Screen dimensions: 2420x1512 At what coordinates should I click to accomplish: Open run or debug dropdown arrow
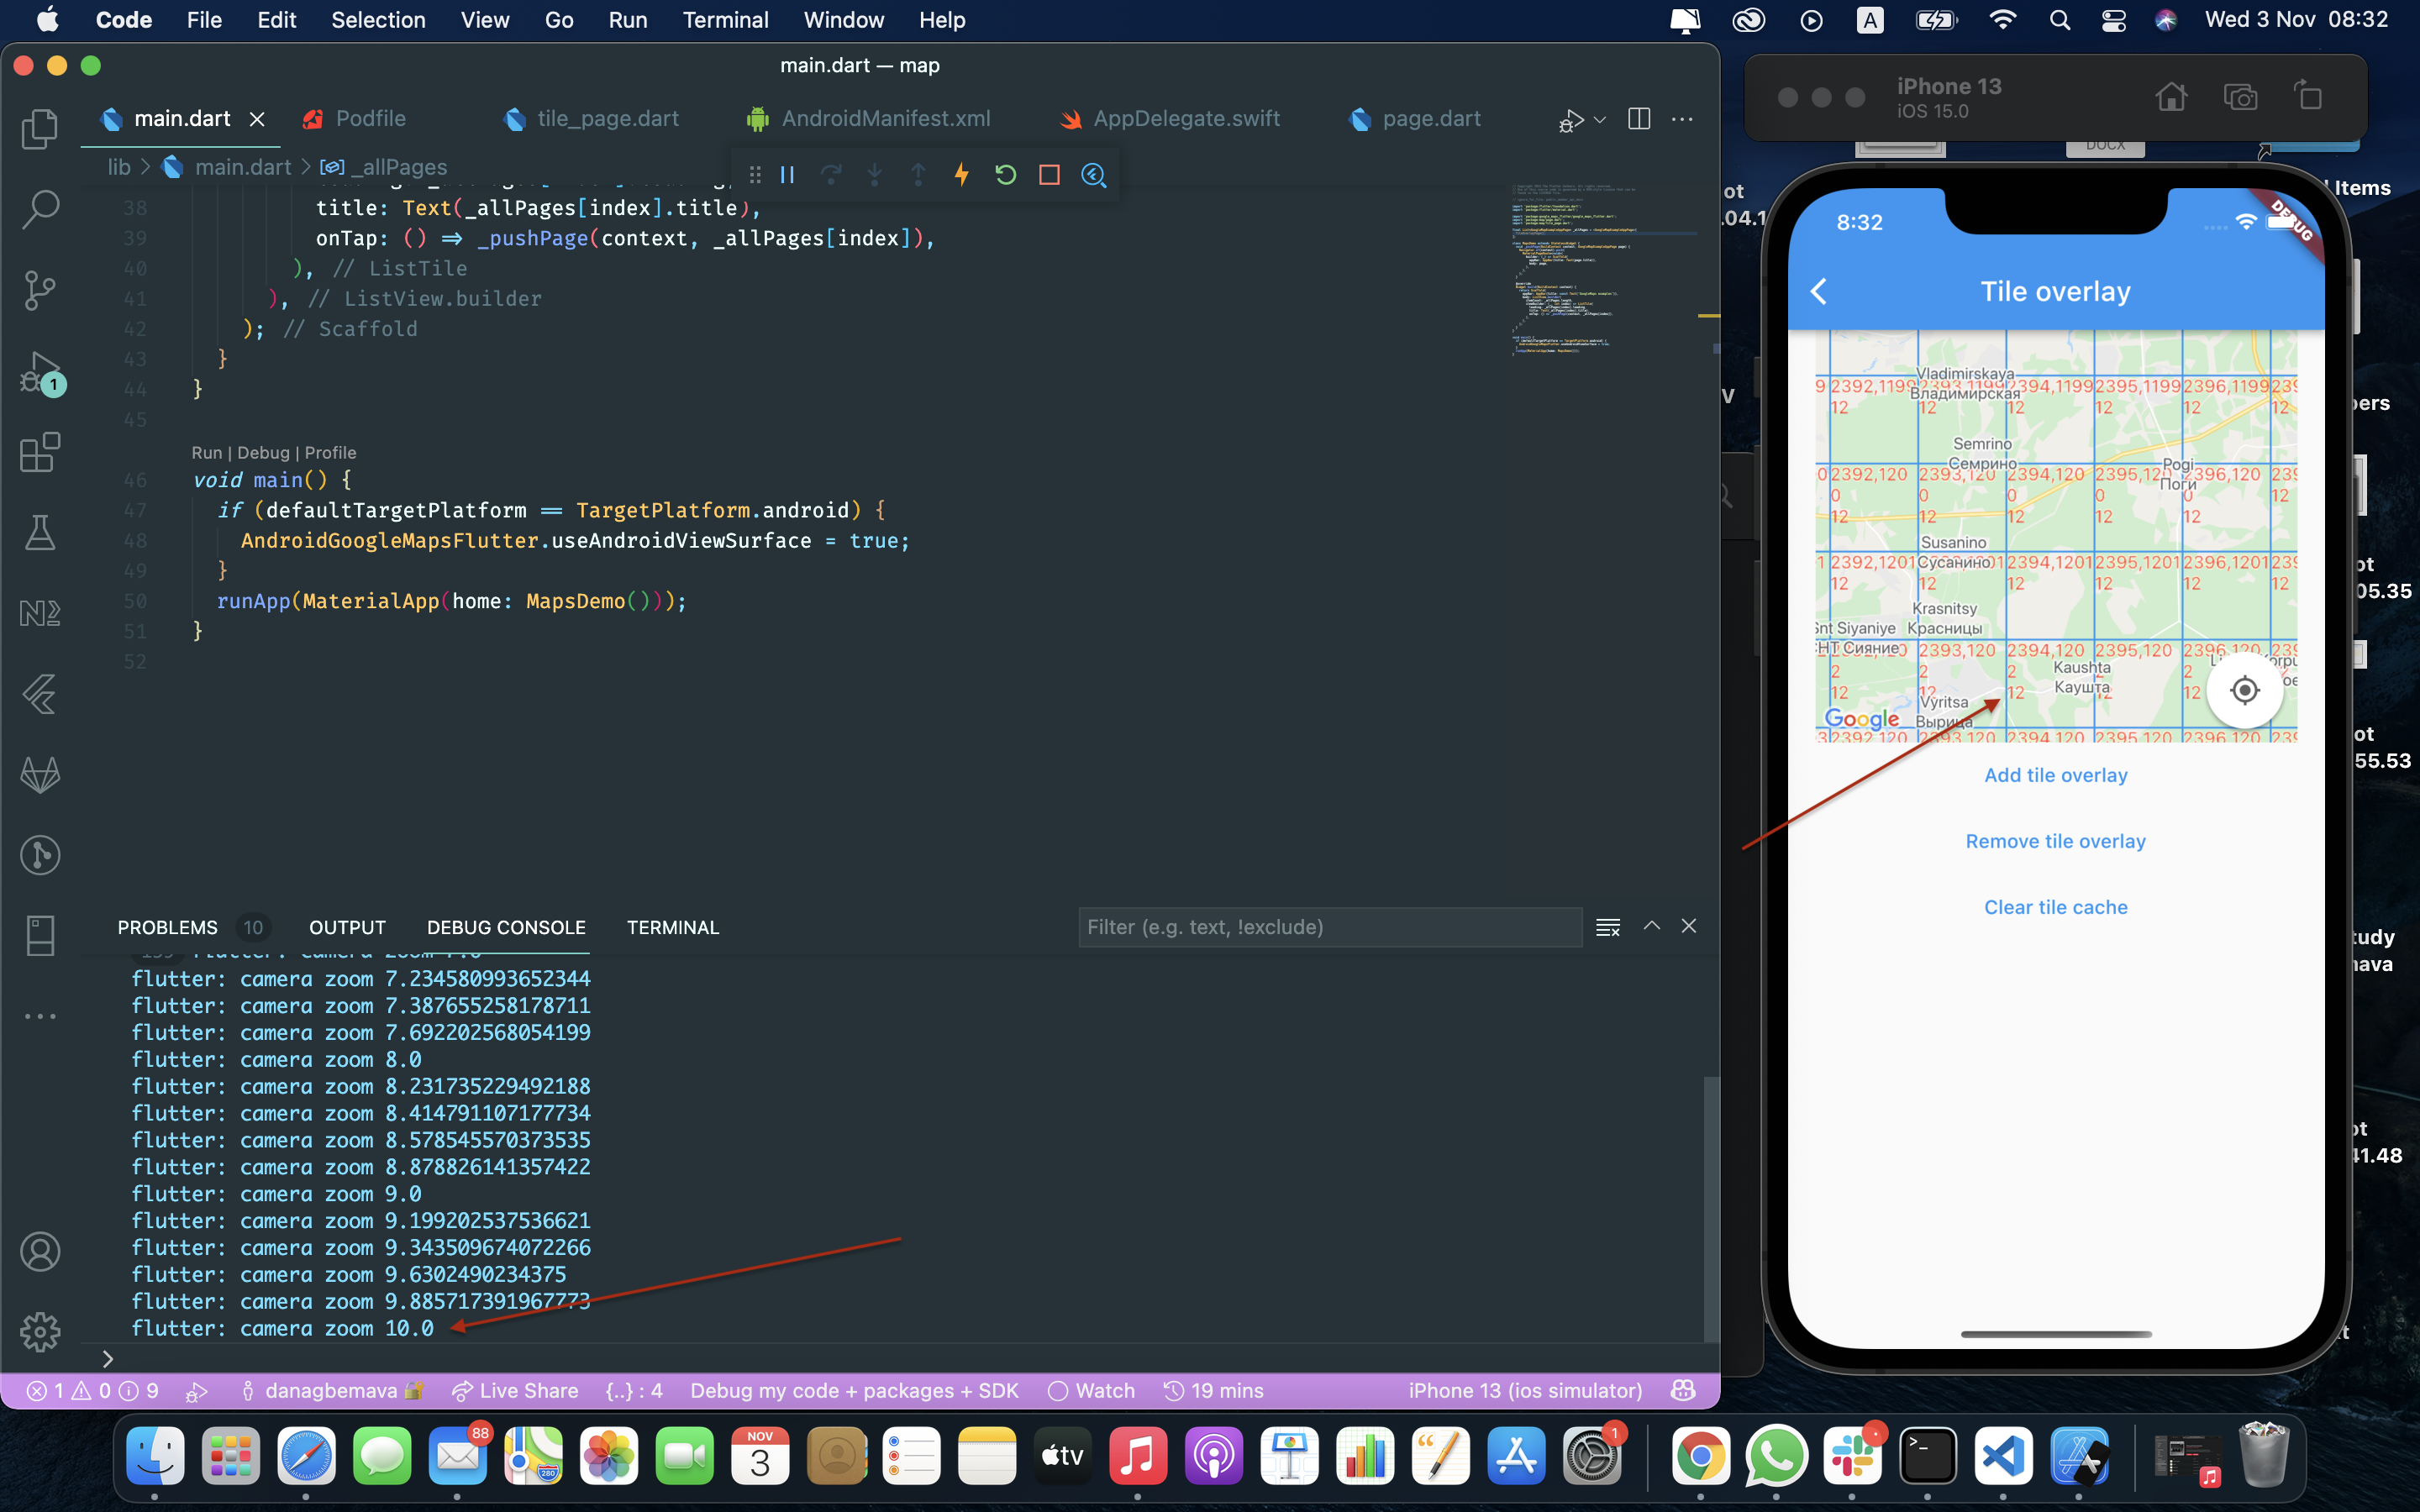1600,120
